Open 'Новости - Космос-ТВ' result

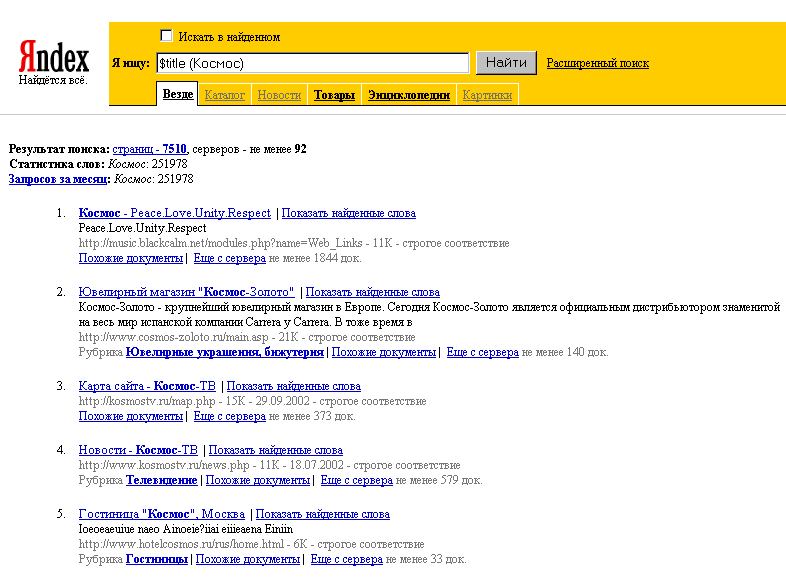point(138,450)
